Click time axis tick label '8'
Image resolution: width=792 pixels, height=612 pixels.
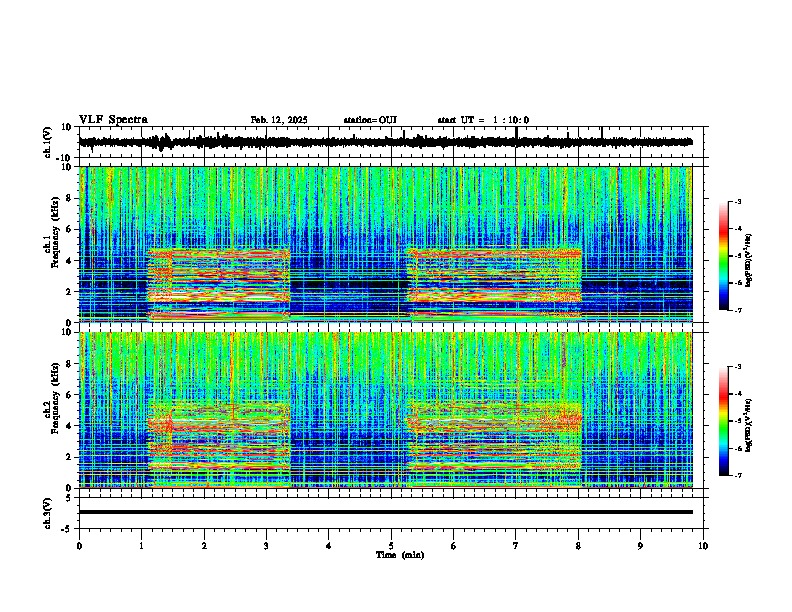tap(578, 546)
